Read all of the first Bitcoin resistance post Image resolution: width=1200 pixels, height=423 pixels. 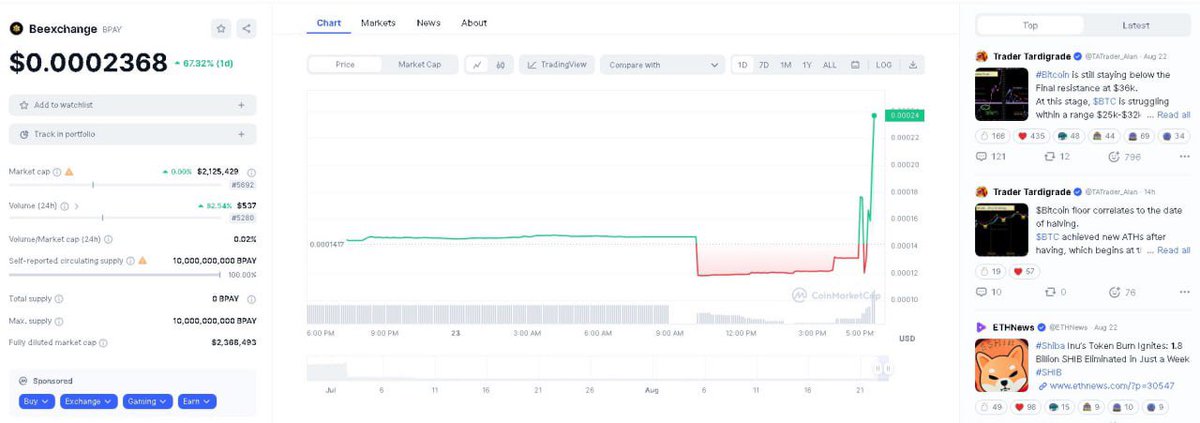click(x=1173, y=115)
